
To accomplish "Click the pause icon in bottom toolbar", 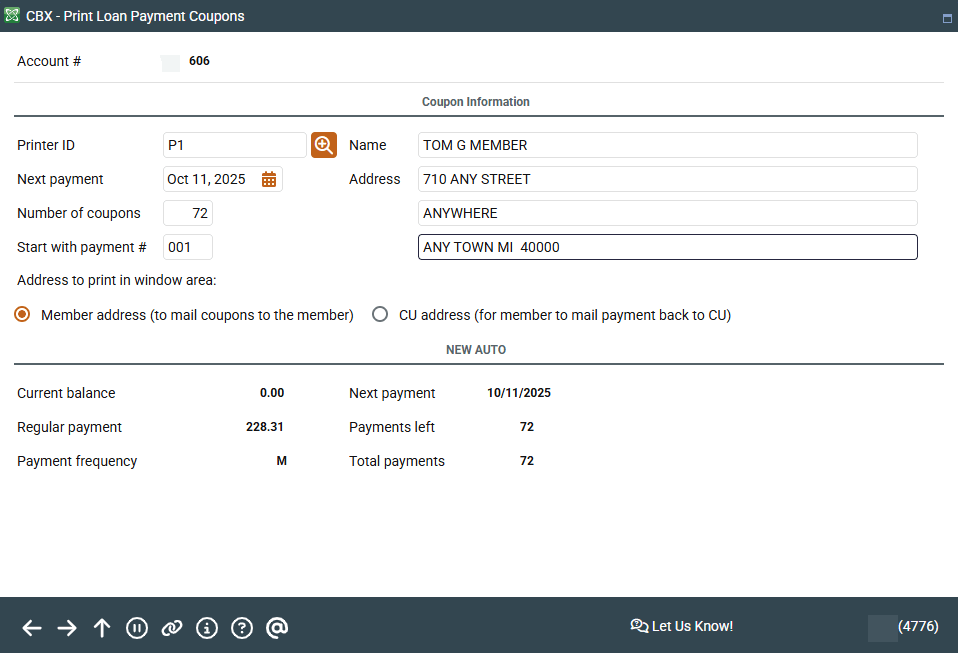I will click(x=137, y=627).
